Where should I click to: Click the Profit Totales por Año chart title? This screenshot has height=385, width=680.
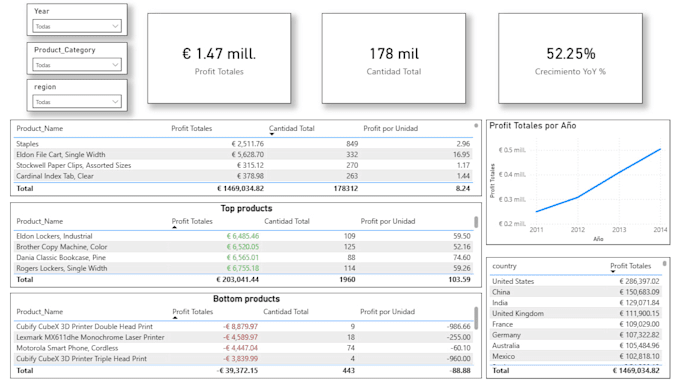533,126
